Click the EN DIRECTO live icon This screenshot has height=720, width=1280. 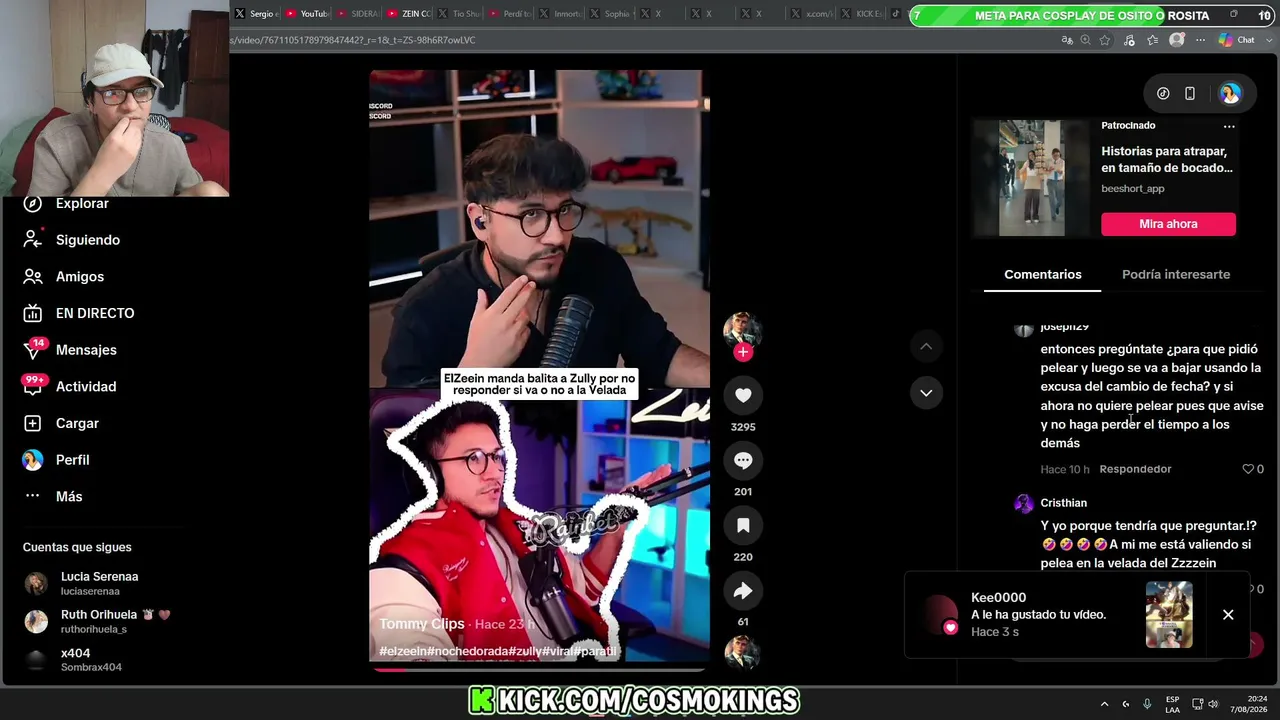(33, 313)
